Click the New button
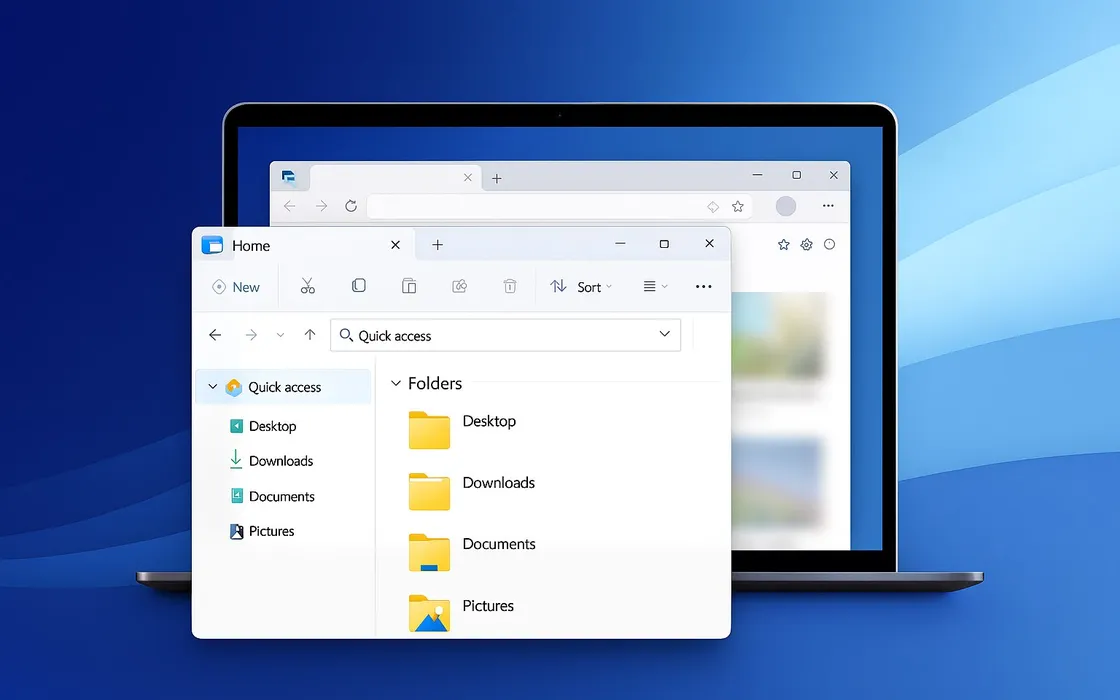Screen dimensions: 1120x700 236,287
